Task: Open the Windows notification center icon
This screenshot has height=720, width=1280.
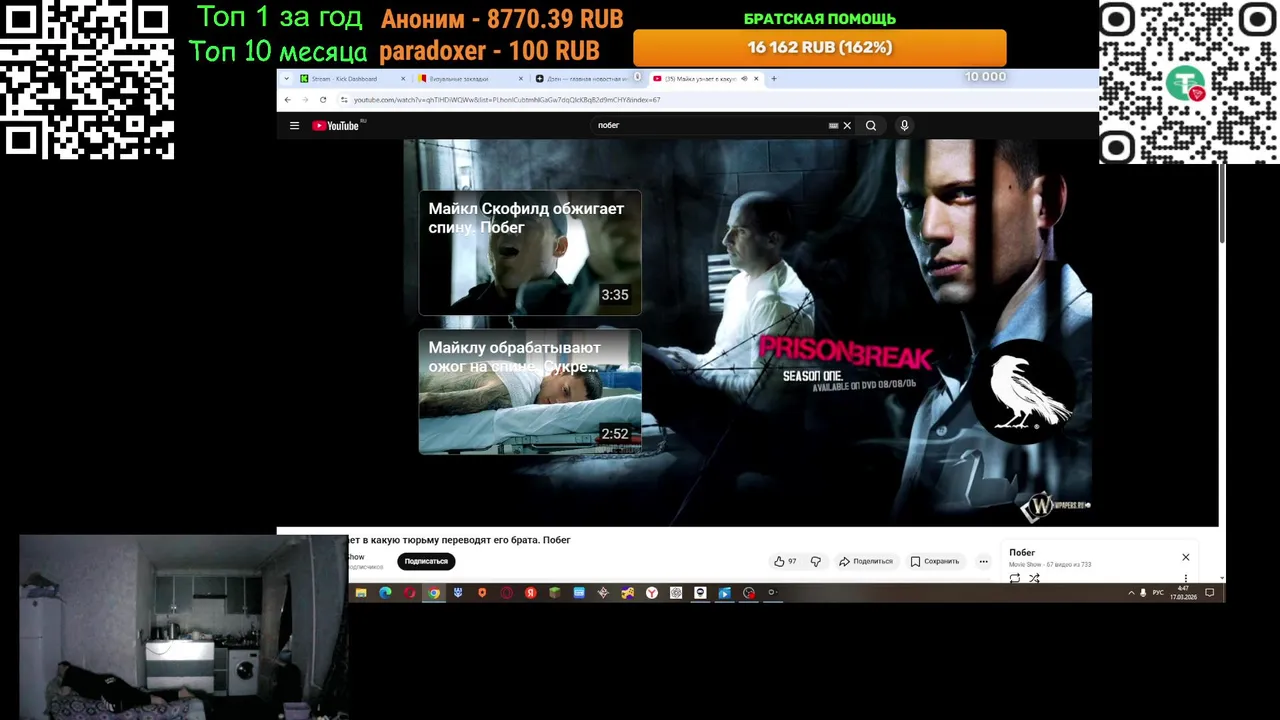Action: click(x=1209, y=593)
